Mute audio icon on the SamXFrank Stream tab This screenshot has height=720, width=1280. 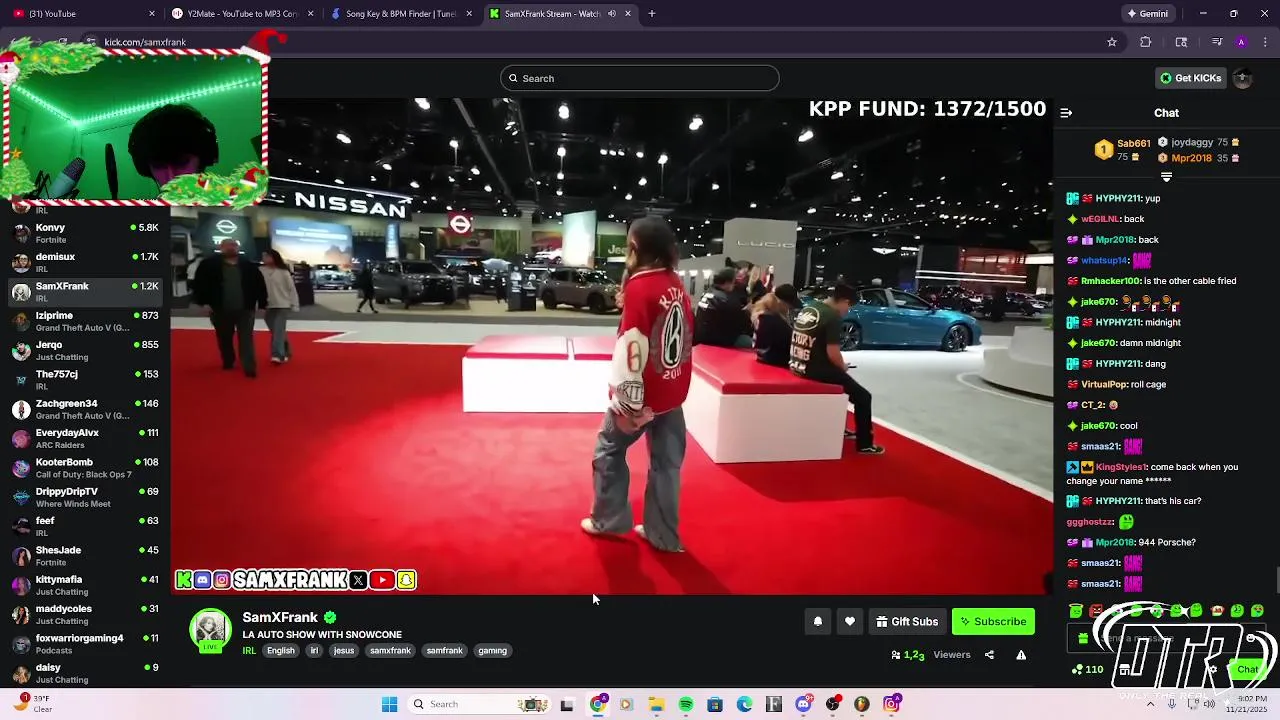click(612, 14)
